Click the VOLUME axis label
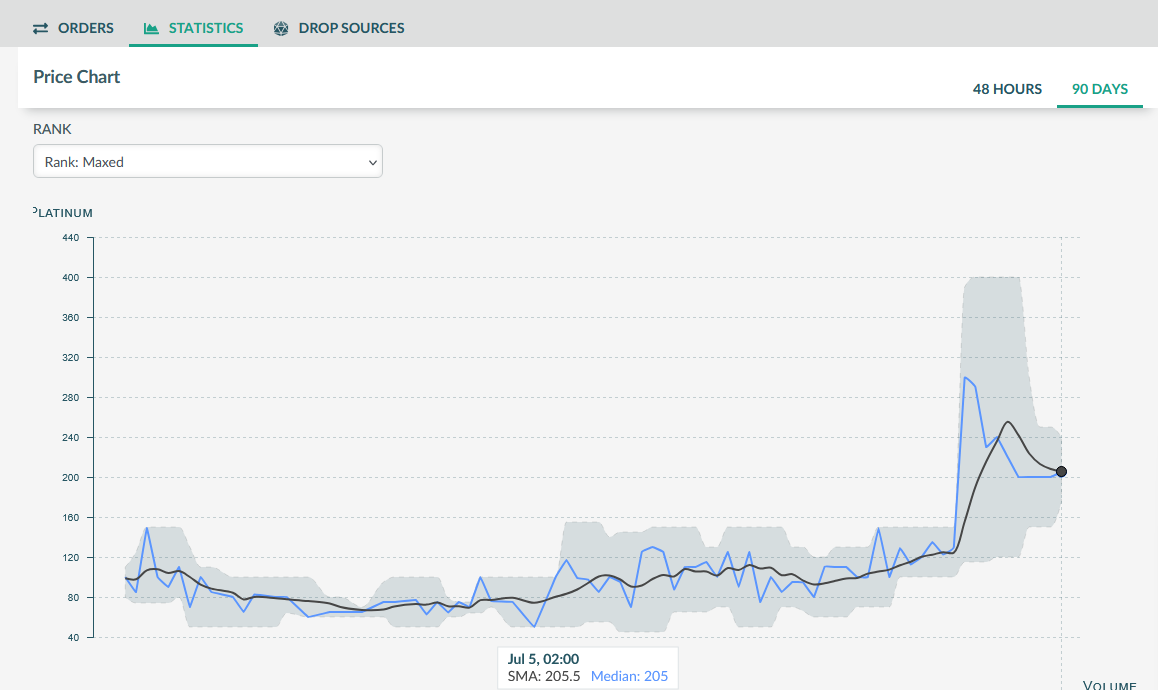Viewport: 1158px width, 690px height. click(1109, 685)
